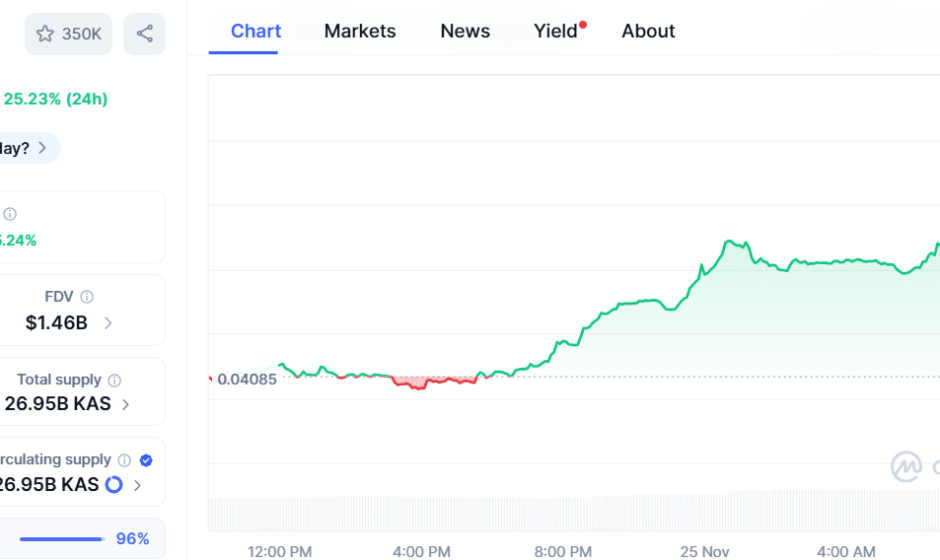
Task: Click the 0.04085 price label on chart
Action: 247,379
